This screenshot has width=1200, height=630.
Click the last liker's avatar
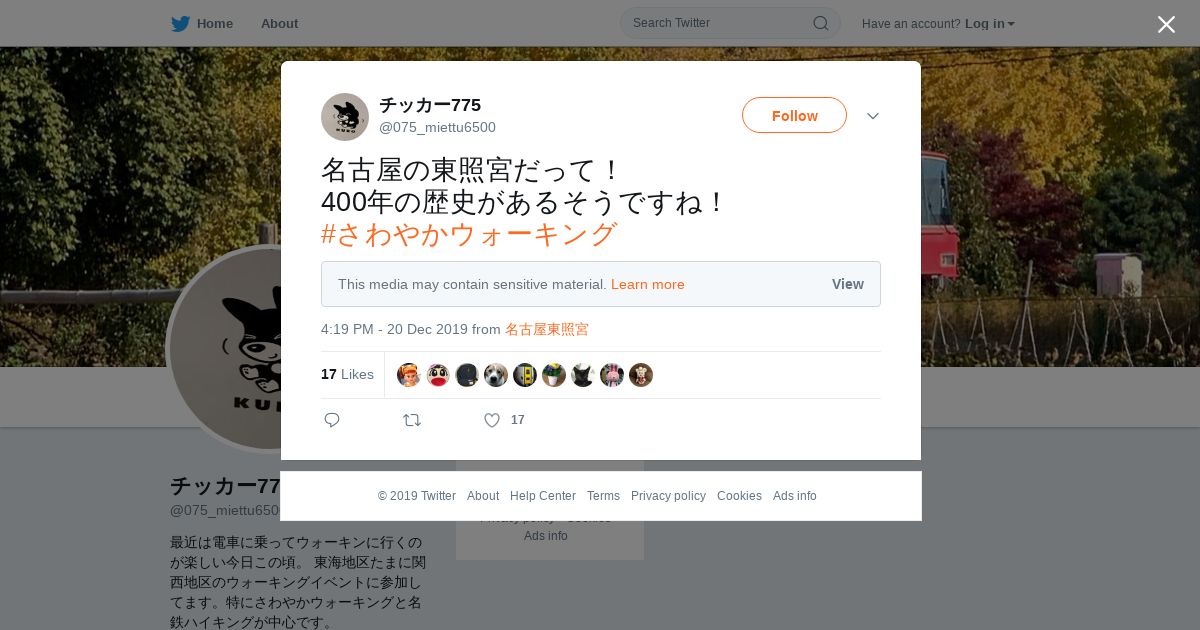coord(641,375)
